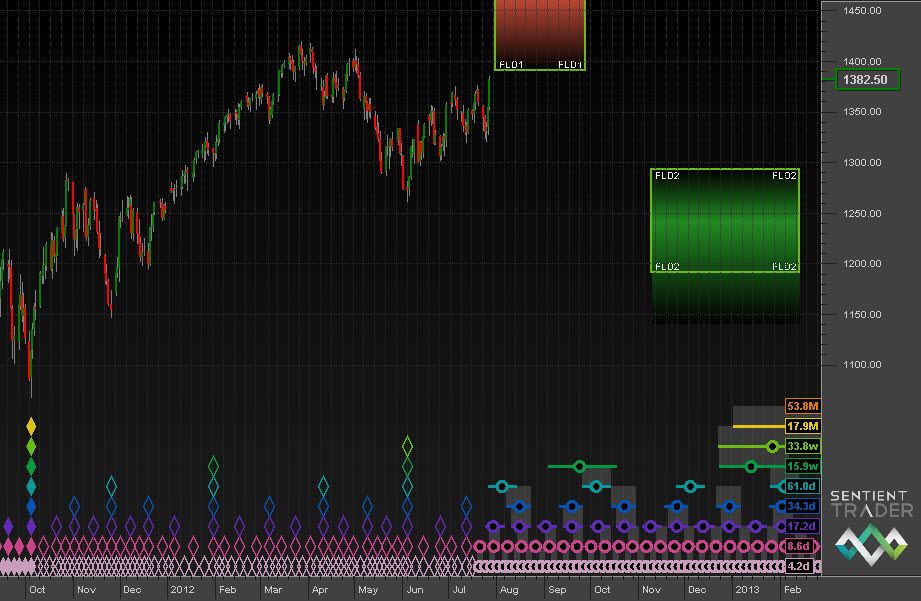Select the solid yellow diamond at the October trough
Image resolution: width=921 pixels, height=601 pixels.
click(x=31, y=427)
